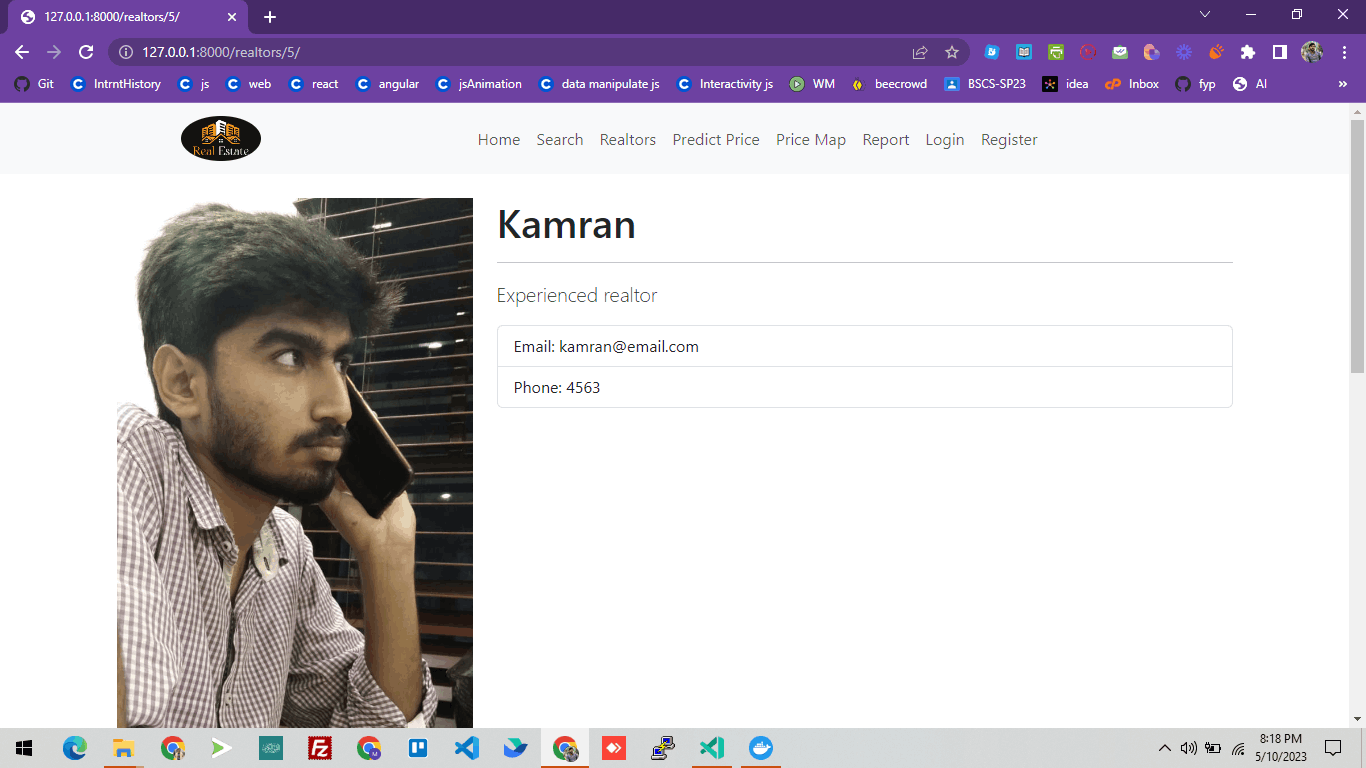Click the site info icon in address bar
This screenshot has width=1366, height=768.
pos(125,52)
